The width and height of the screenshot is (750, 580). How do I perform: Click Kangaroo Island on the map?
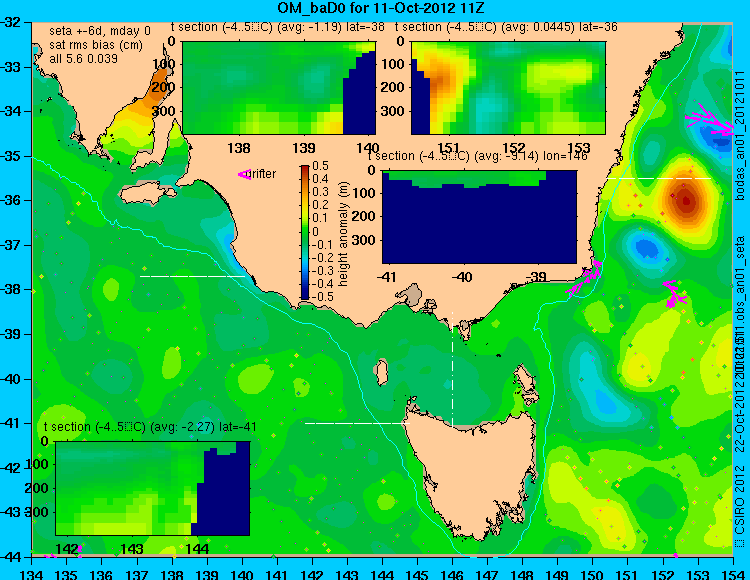148,195
